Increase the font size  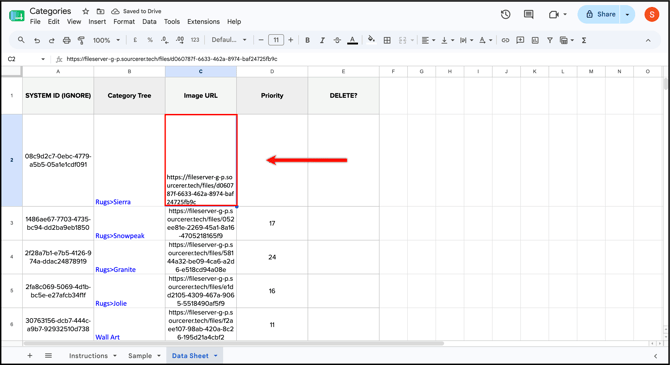pos(291,40)
